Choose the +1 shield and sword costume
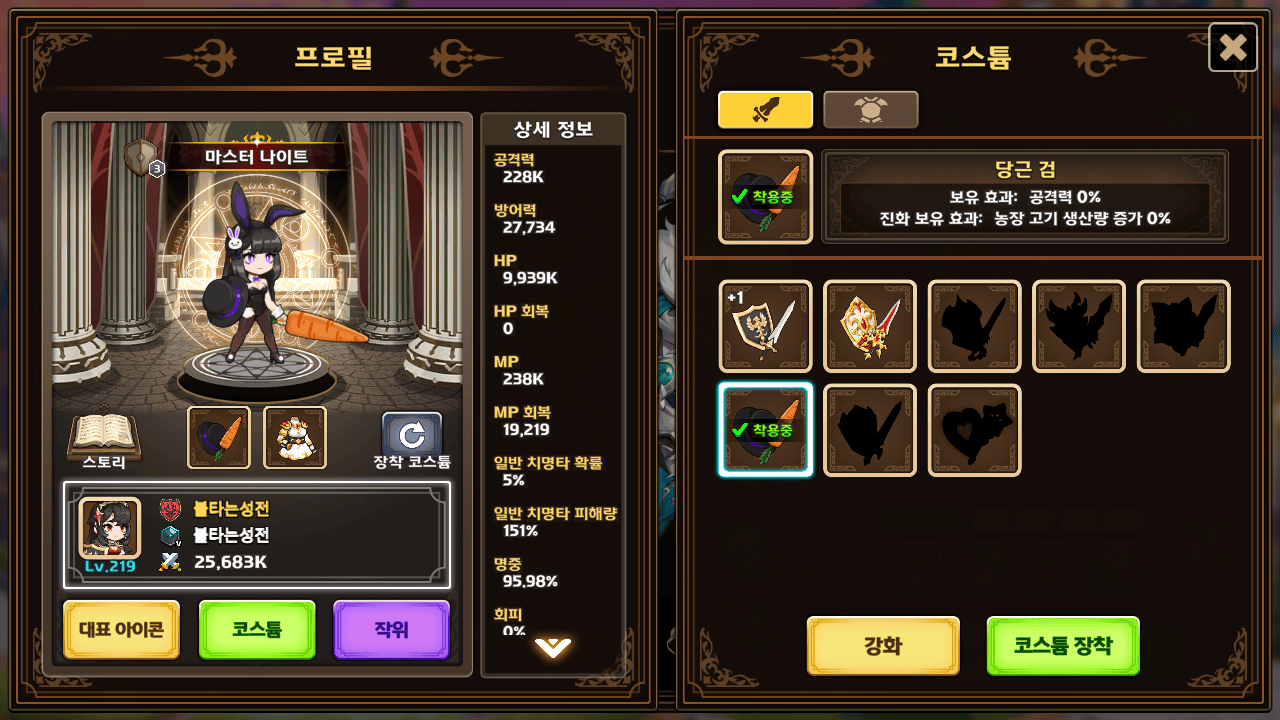This screenshot has height=720, width=1280. [x=766, y=326]
